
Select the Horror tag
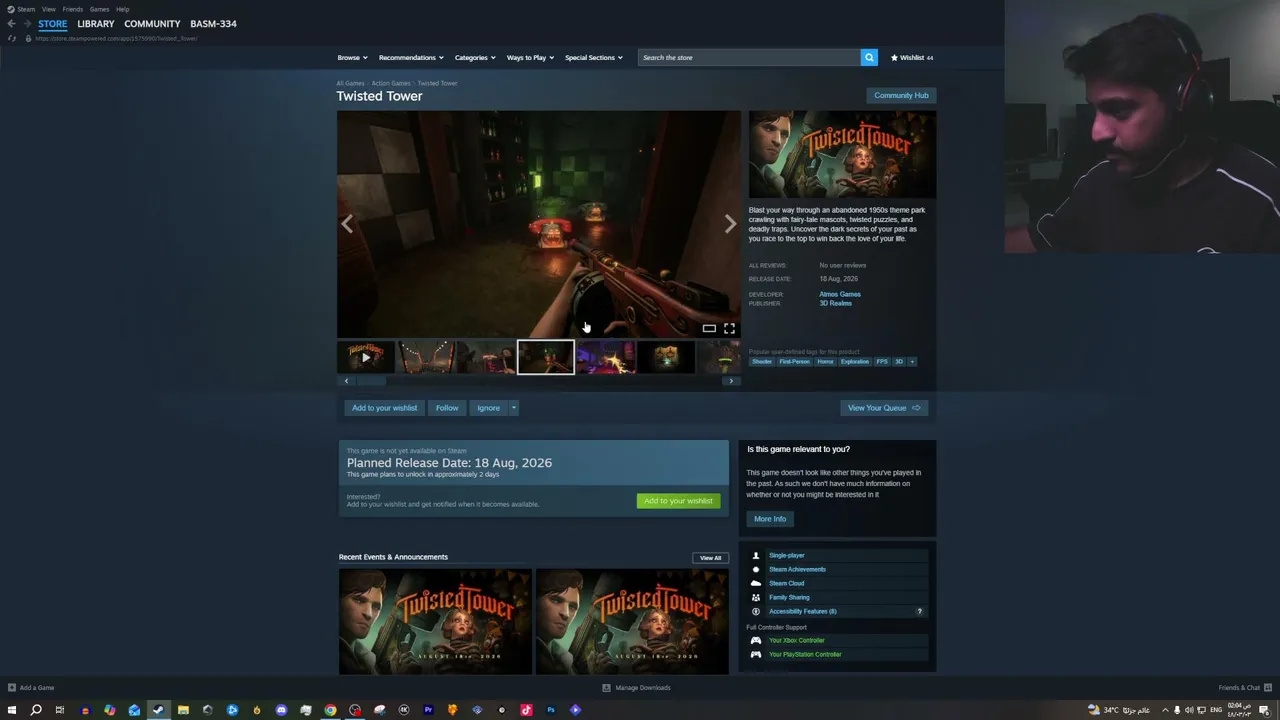click(x=825, y=362)
